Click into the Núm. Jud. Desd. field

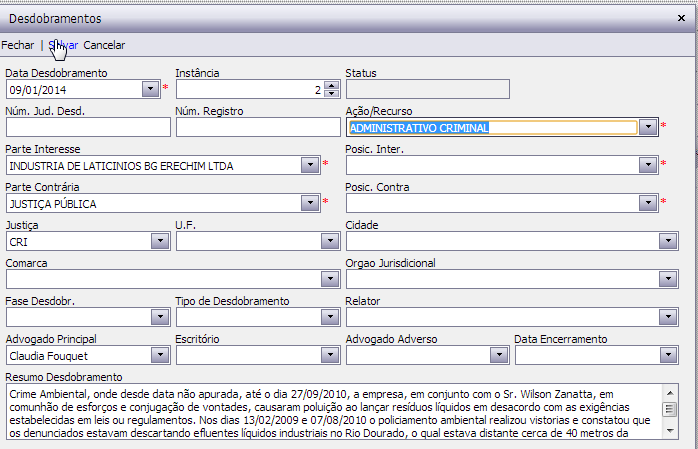(x=88, y=127)
